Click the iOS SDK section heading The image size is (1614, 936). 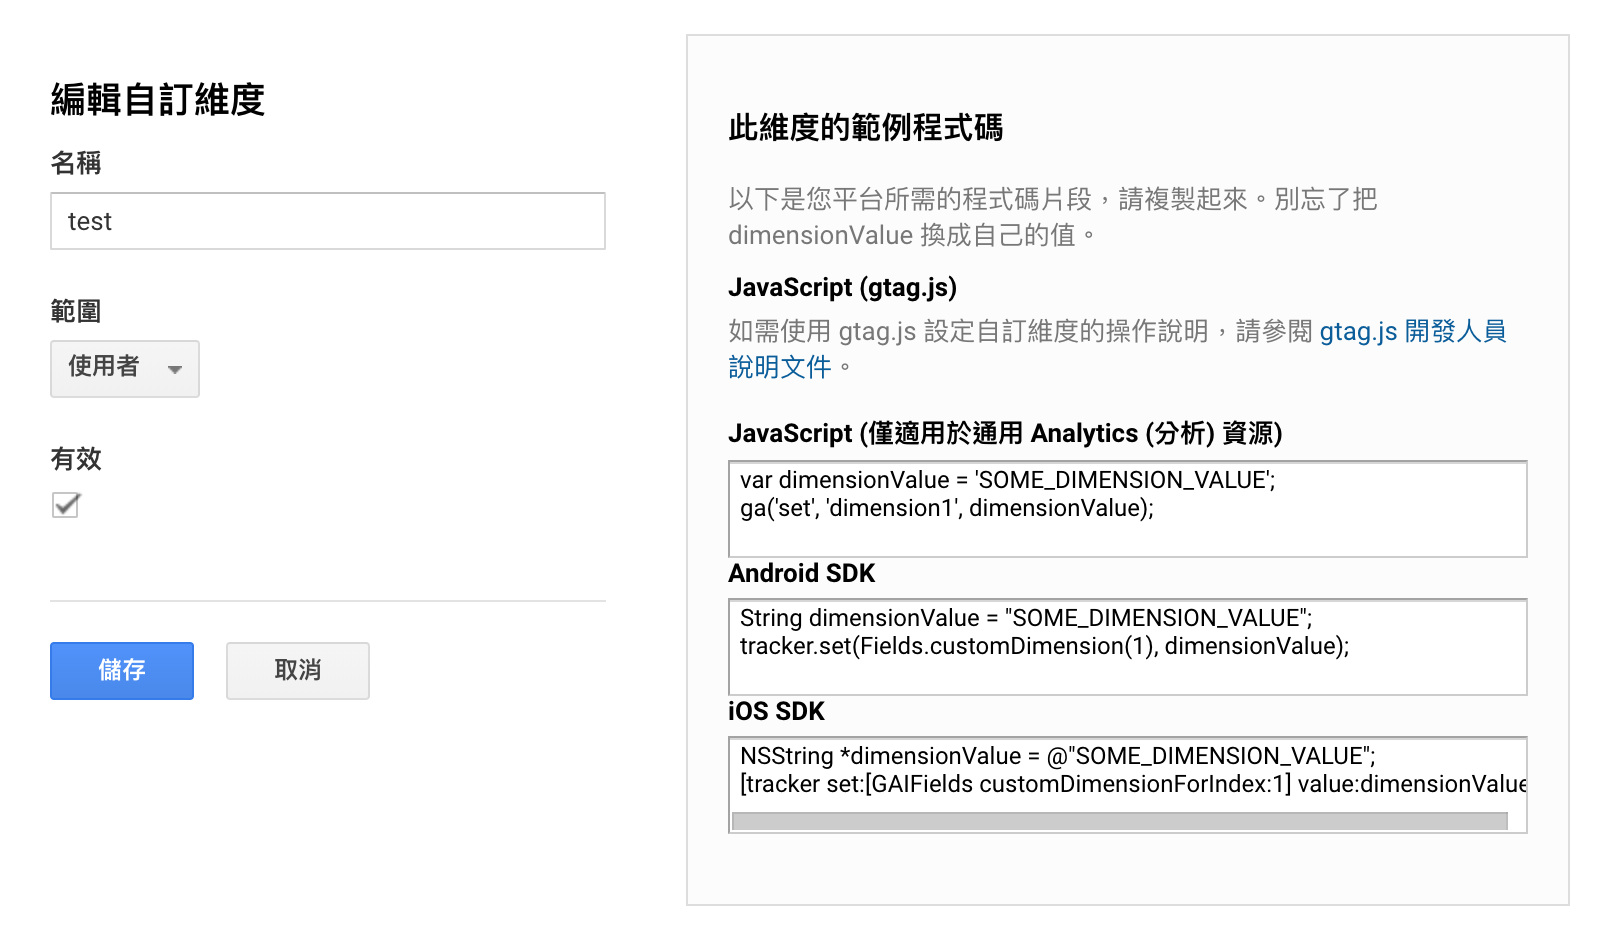coord(776,712)
